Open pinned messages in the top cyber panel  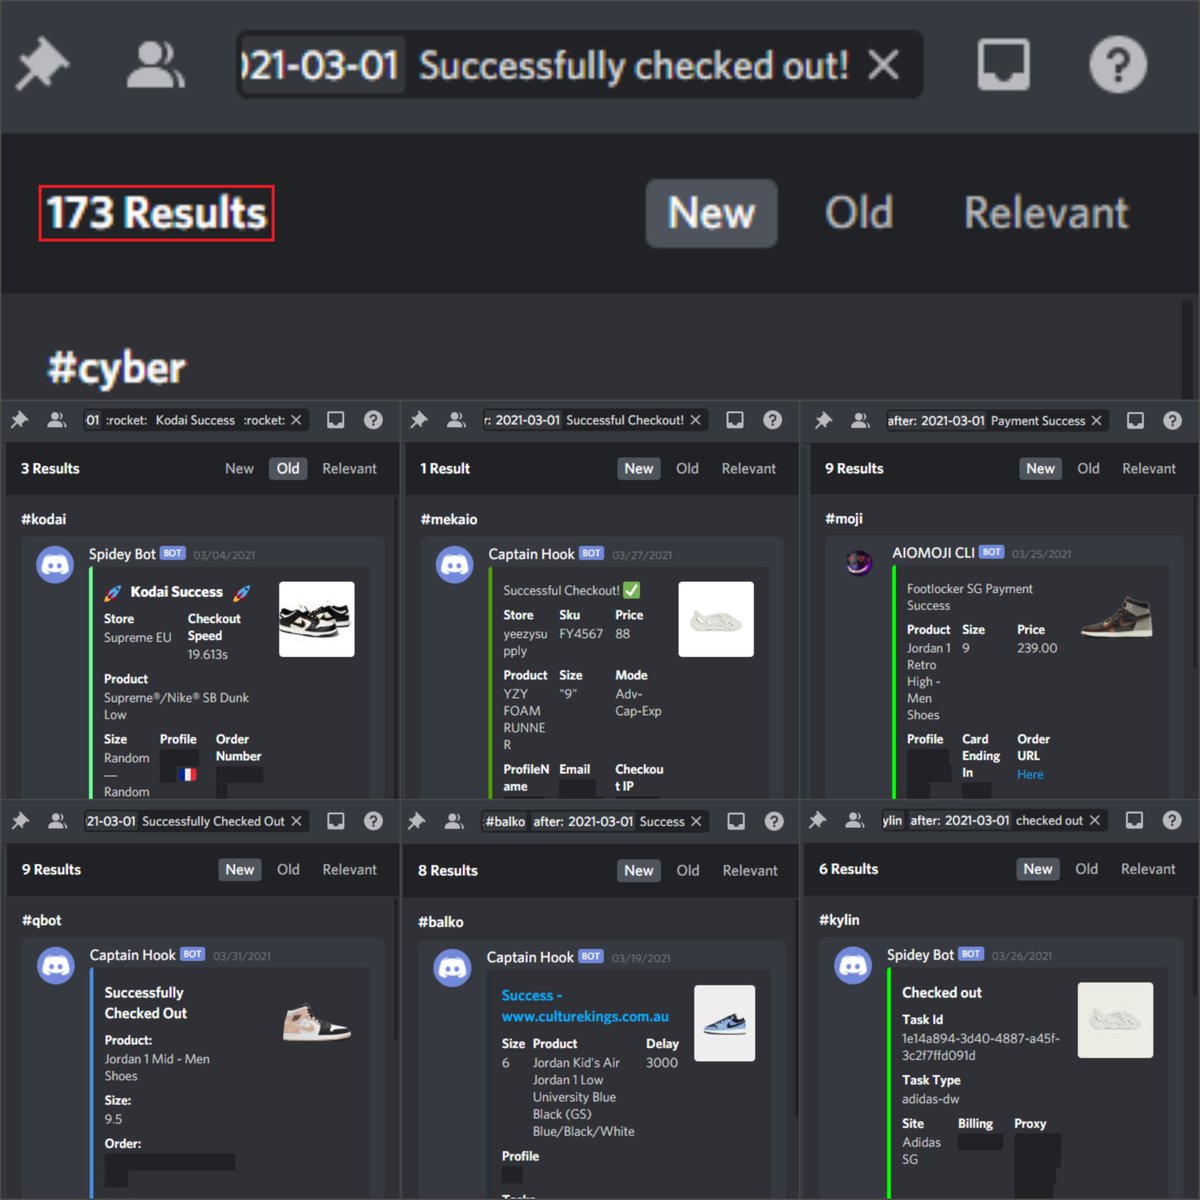pos(43,65)
